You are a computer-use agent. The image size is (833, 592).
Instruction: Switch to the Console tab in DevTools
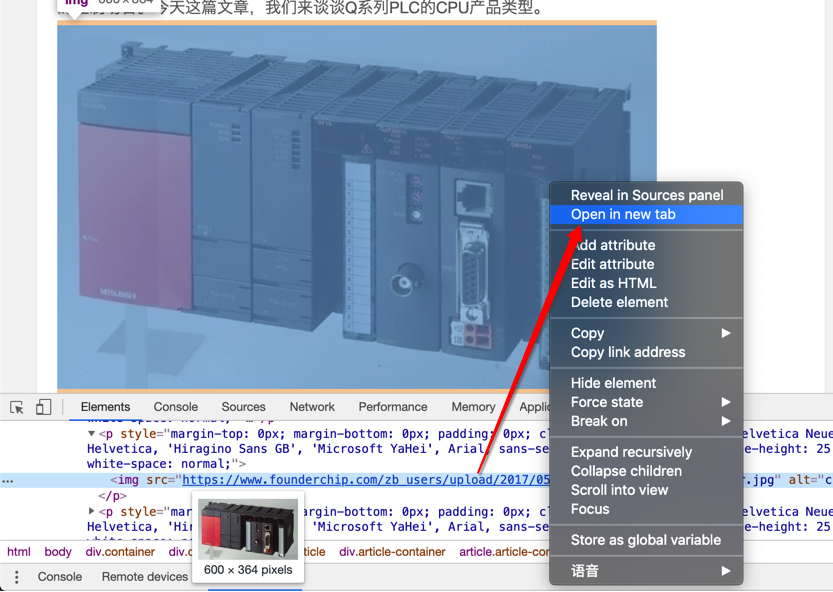(x=175, y=407)
